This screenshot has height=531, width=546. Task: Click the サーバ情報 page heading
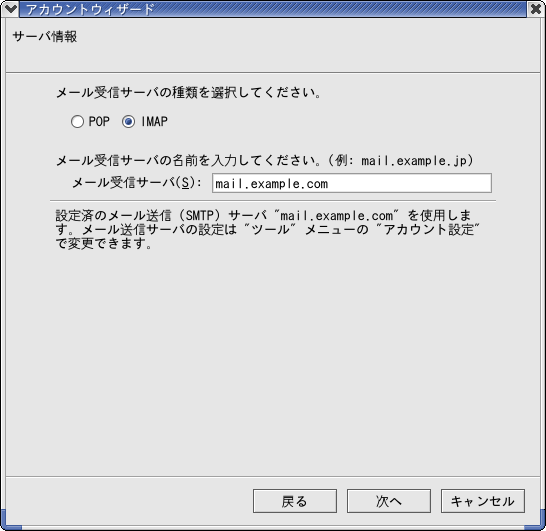[45, 36]
